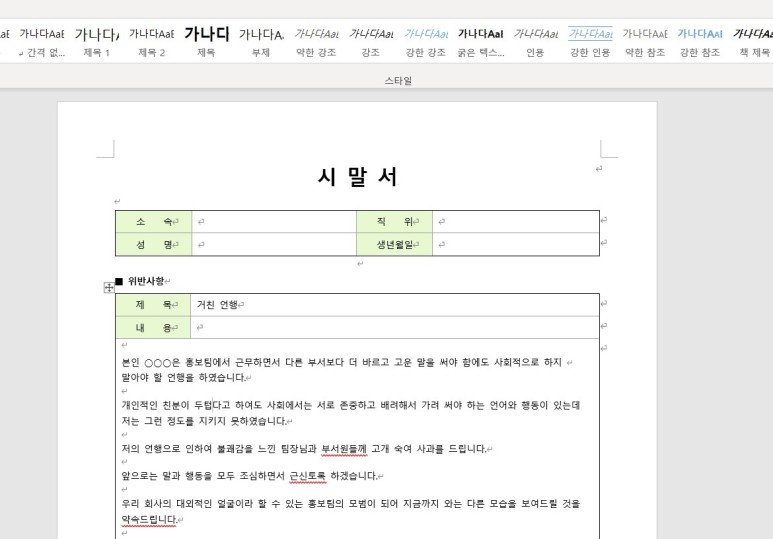Choose the '인용' quote style

pyautogui.click(x=535, y=42)
